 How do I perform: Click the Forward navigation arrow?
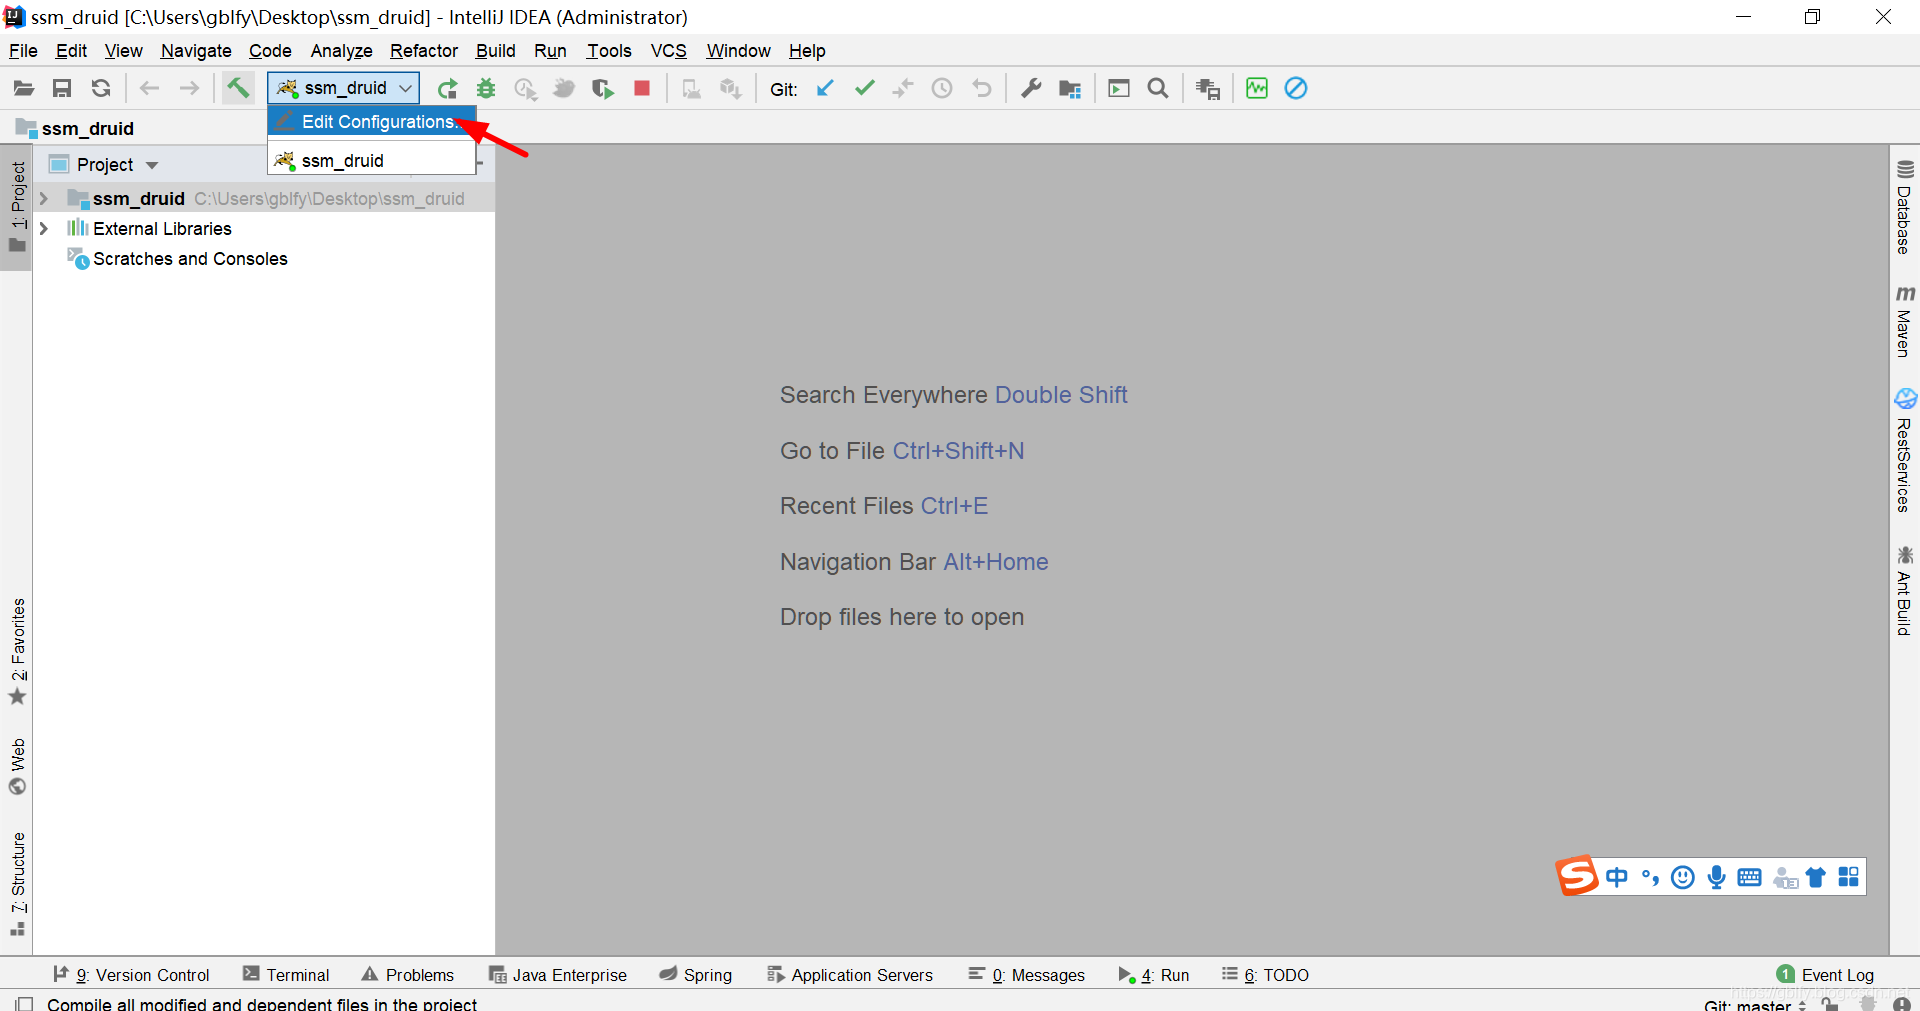[x=189, y=89]
